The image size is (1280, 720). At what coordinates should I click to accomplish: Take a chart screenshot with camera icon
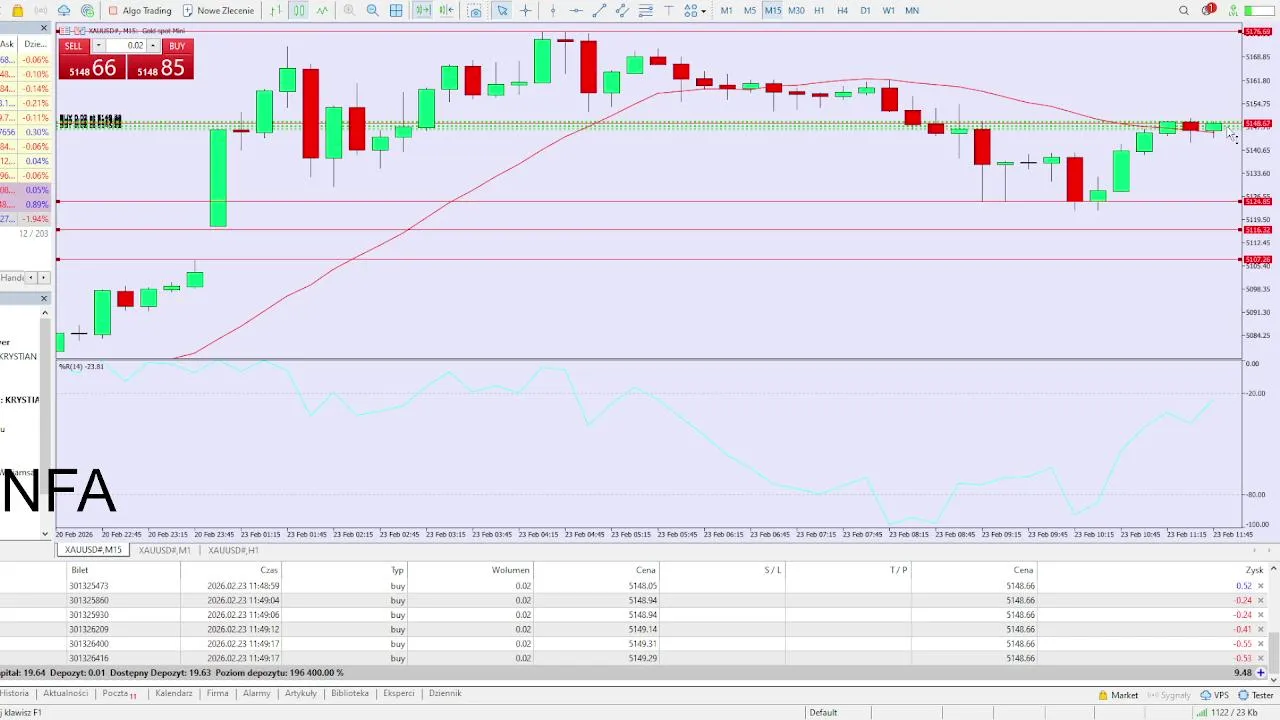[x=475, y=11]
